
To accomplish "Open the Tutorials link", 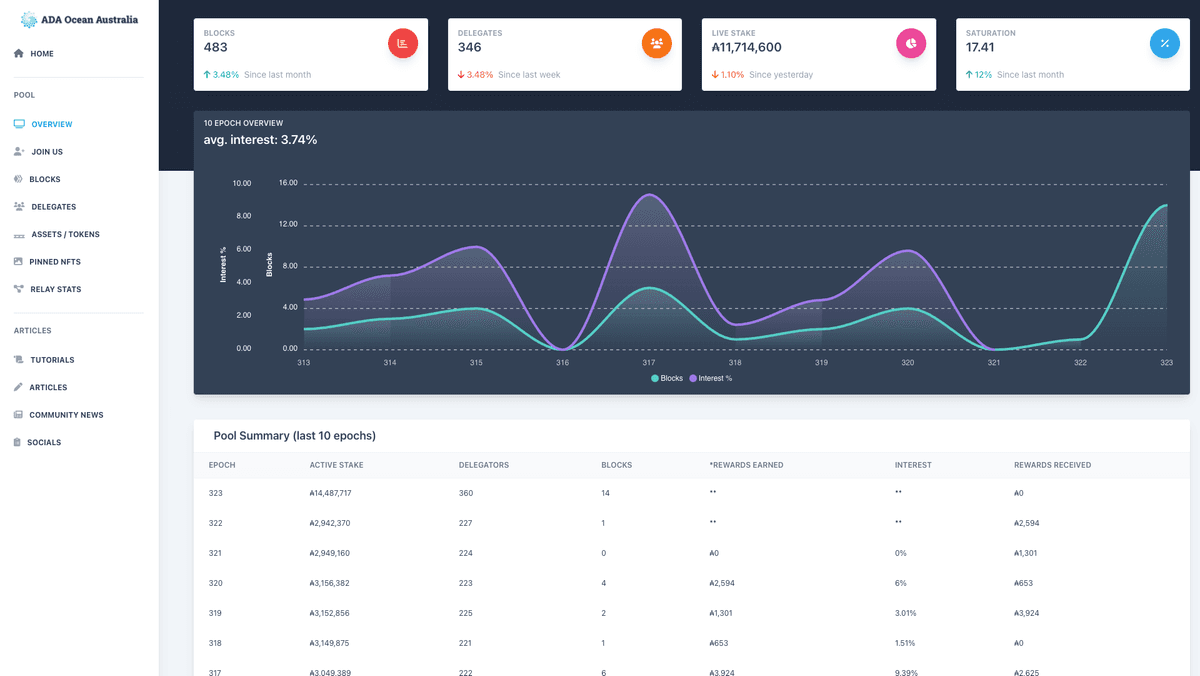I will click(52, 360).
